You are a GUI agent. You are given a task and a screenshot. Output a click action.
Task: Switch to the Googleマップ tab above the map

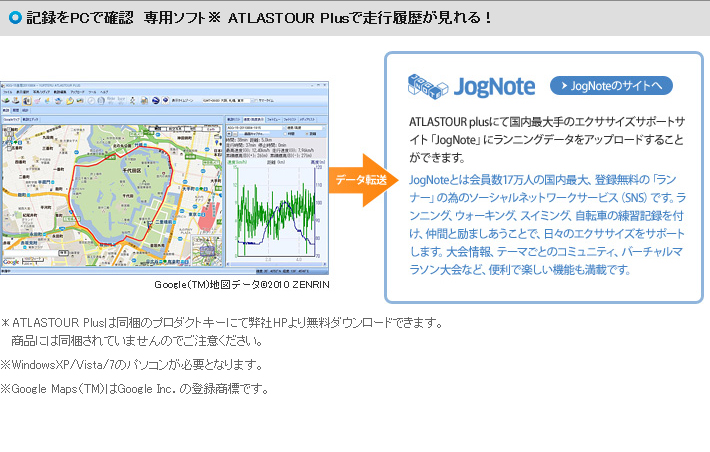click(11, 120)
